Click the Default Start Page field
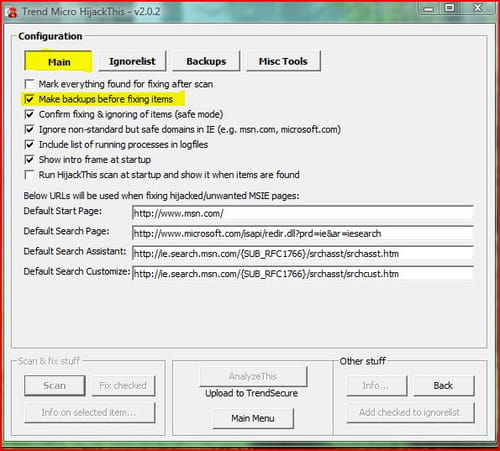 (x=303, y=213)
